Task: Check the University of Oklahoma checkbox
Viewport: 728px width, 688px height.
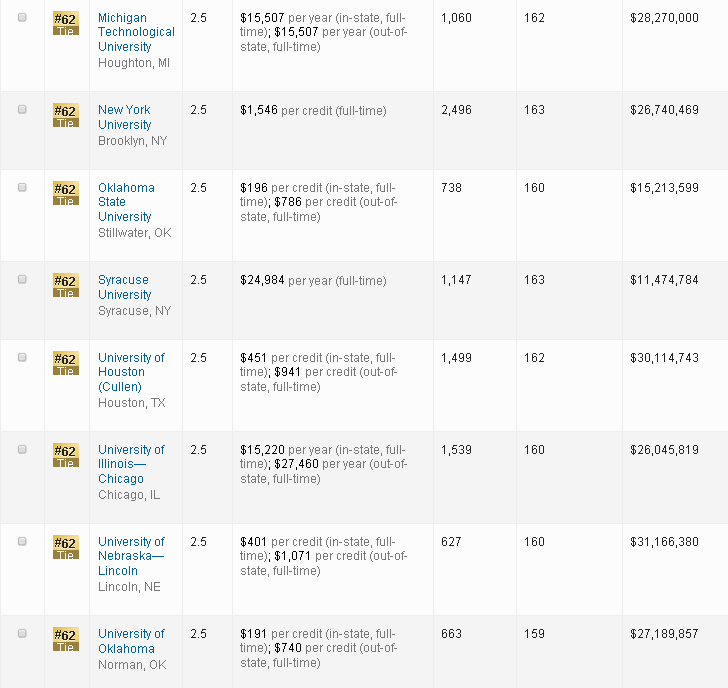Action: 22,634
